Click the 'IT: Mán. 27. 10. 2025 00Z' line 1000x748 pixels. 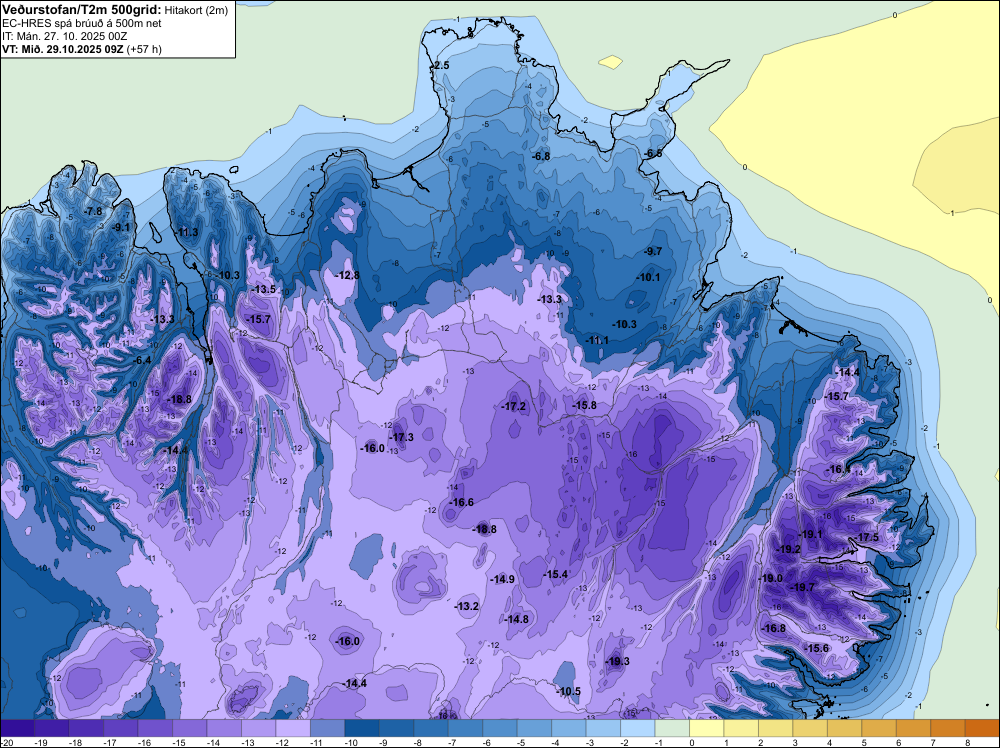point(64,36)
